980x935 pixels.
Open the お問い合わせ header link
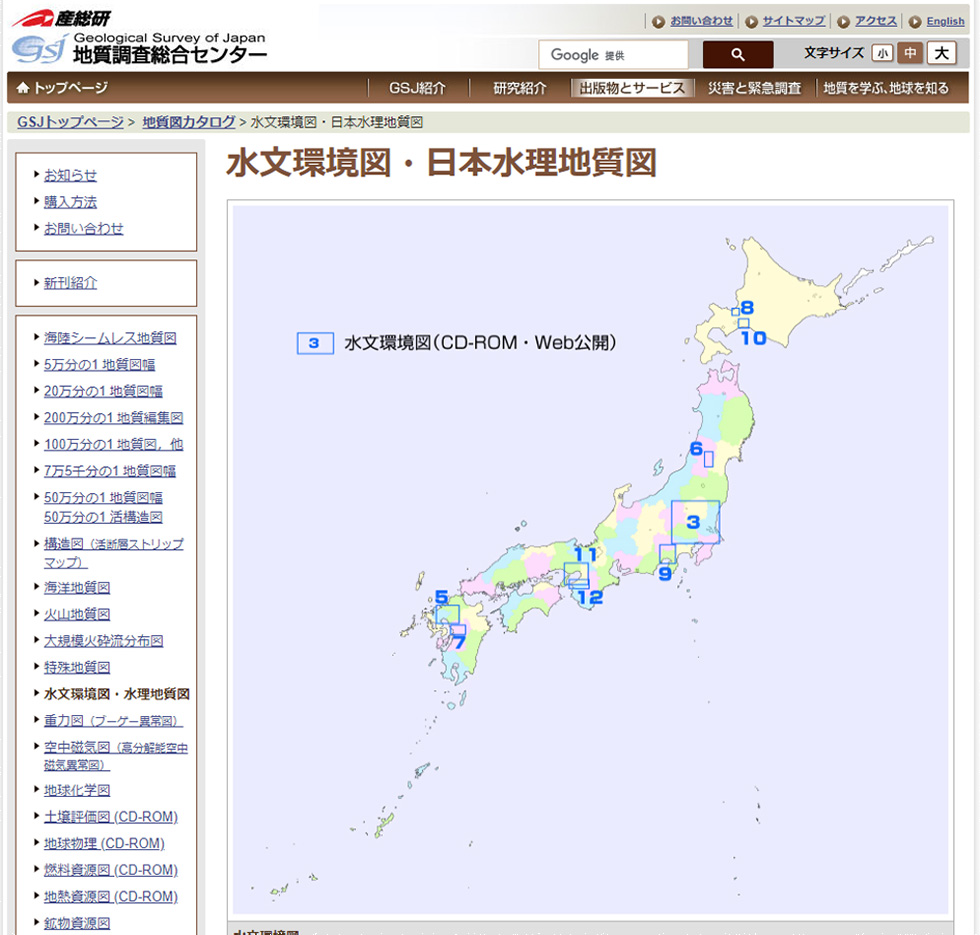[x=701, y=21]
